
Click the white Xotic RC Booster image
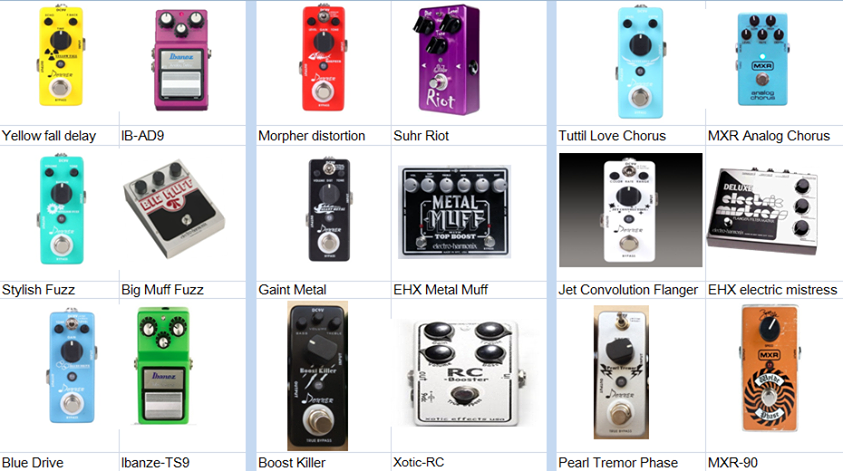(466, 373)
